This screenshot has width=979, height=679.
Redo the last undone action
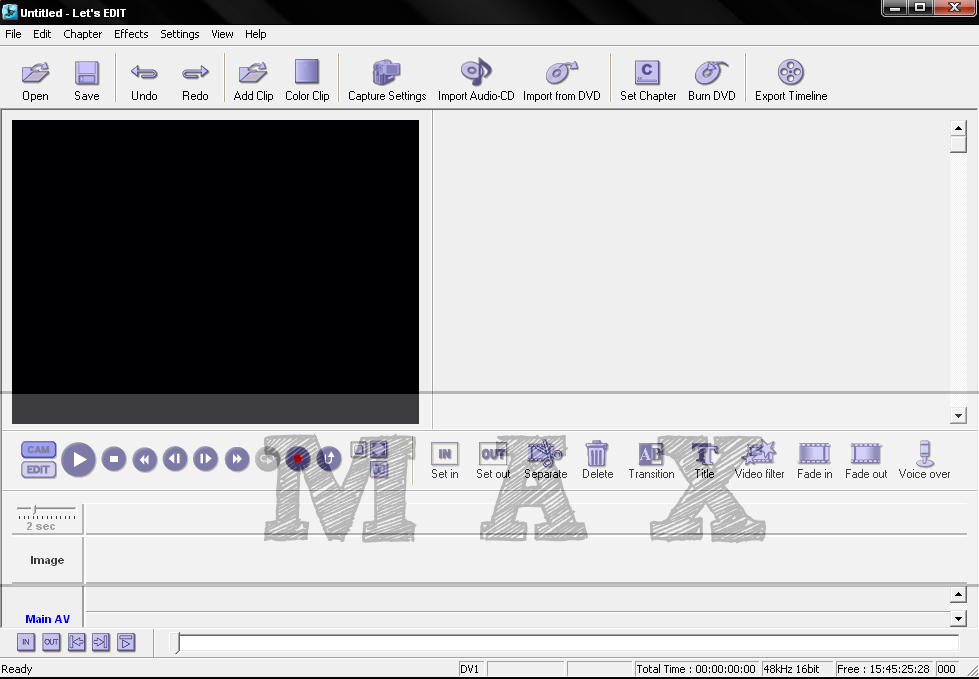(195, 80)
